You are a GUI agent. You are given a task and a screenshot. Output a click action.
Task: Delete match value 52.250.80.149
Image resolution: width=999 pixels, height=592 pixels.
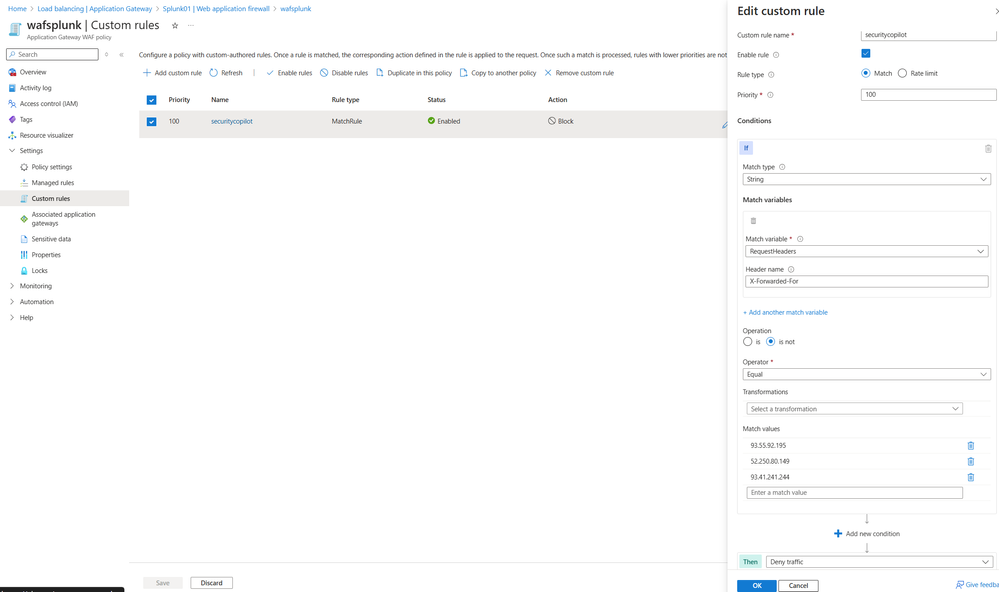971,461
